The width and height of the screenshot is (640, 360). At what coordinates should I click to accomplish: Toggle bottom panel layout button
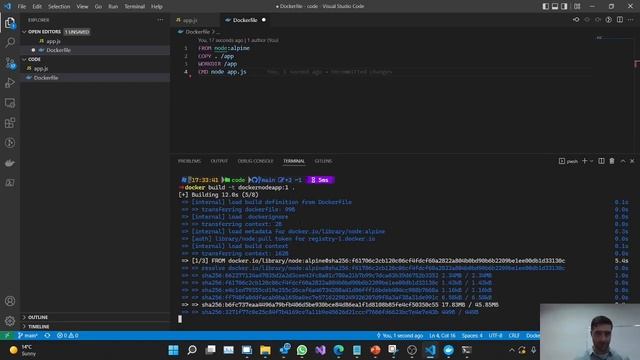point(555,6)
